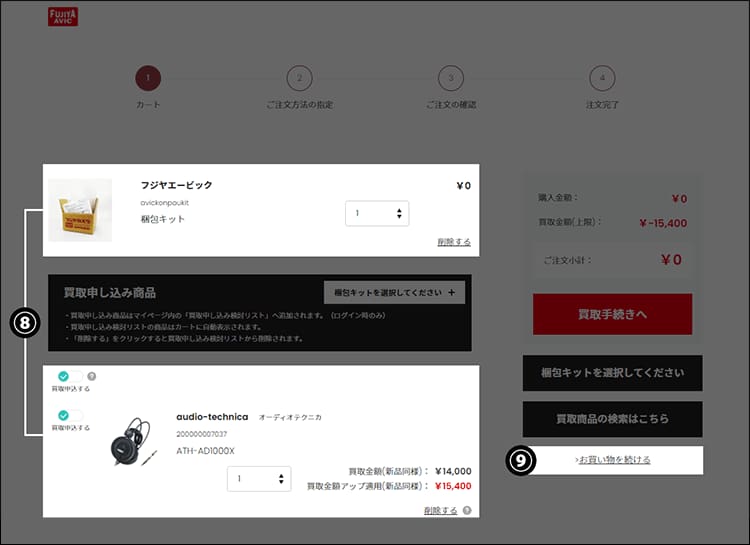The width and height of the screenshot is (750, 545).
Task: Select step 4 注文完了 circle
Action: (602, 78)
